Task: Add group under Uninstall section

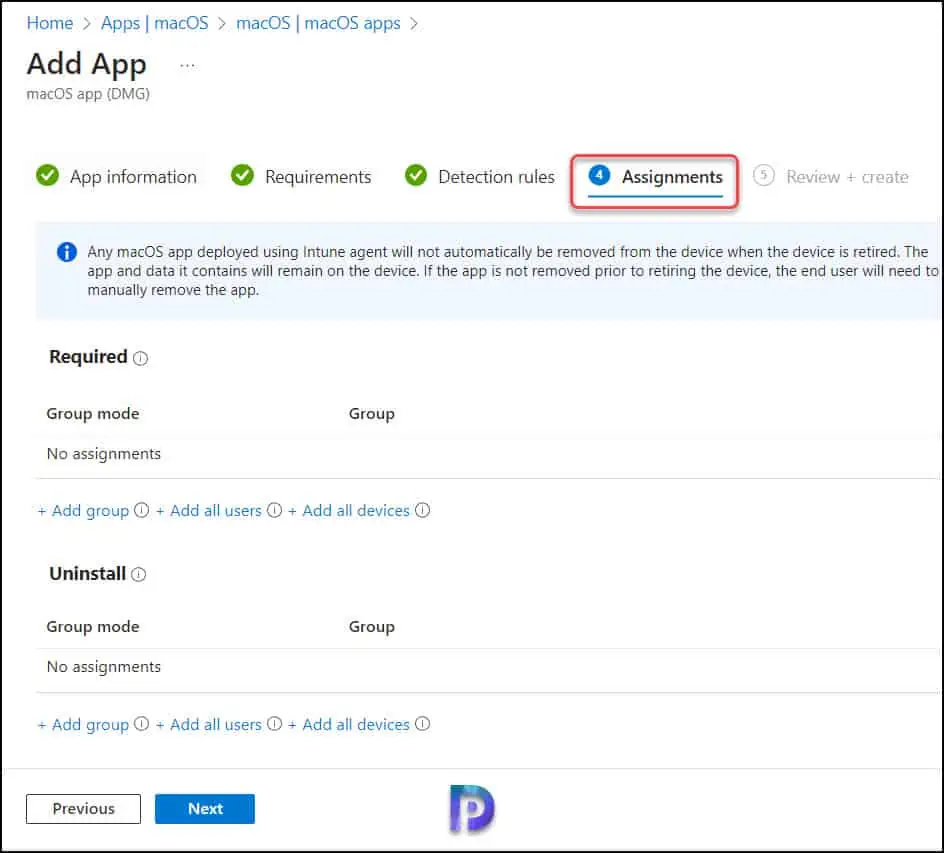Action: (x=84, y=724)
